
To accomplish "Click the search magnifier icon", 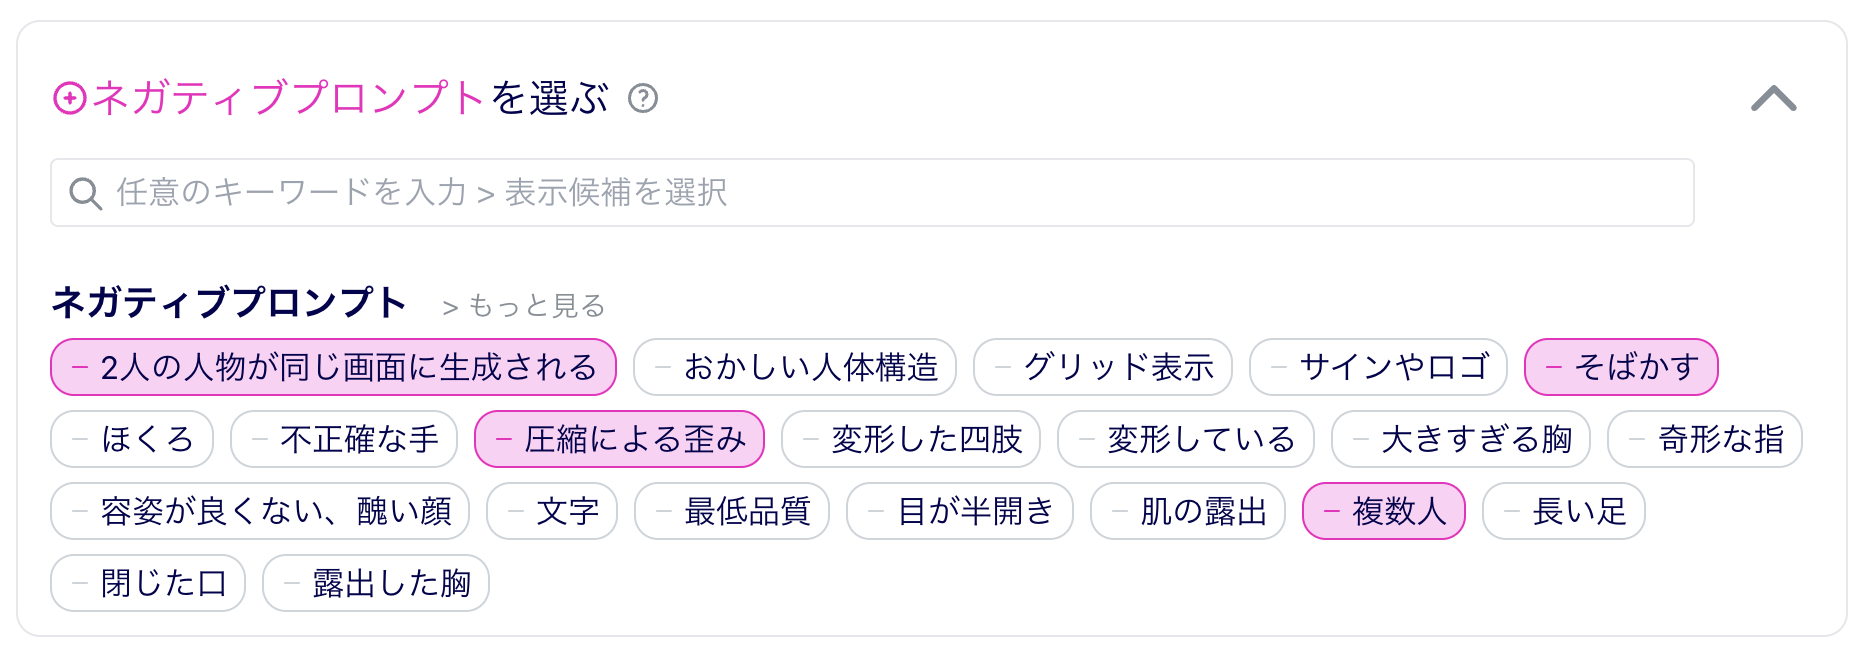I will (x=85, y=193).
